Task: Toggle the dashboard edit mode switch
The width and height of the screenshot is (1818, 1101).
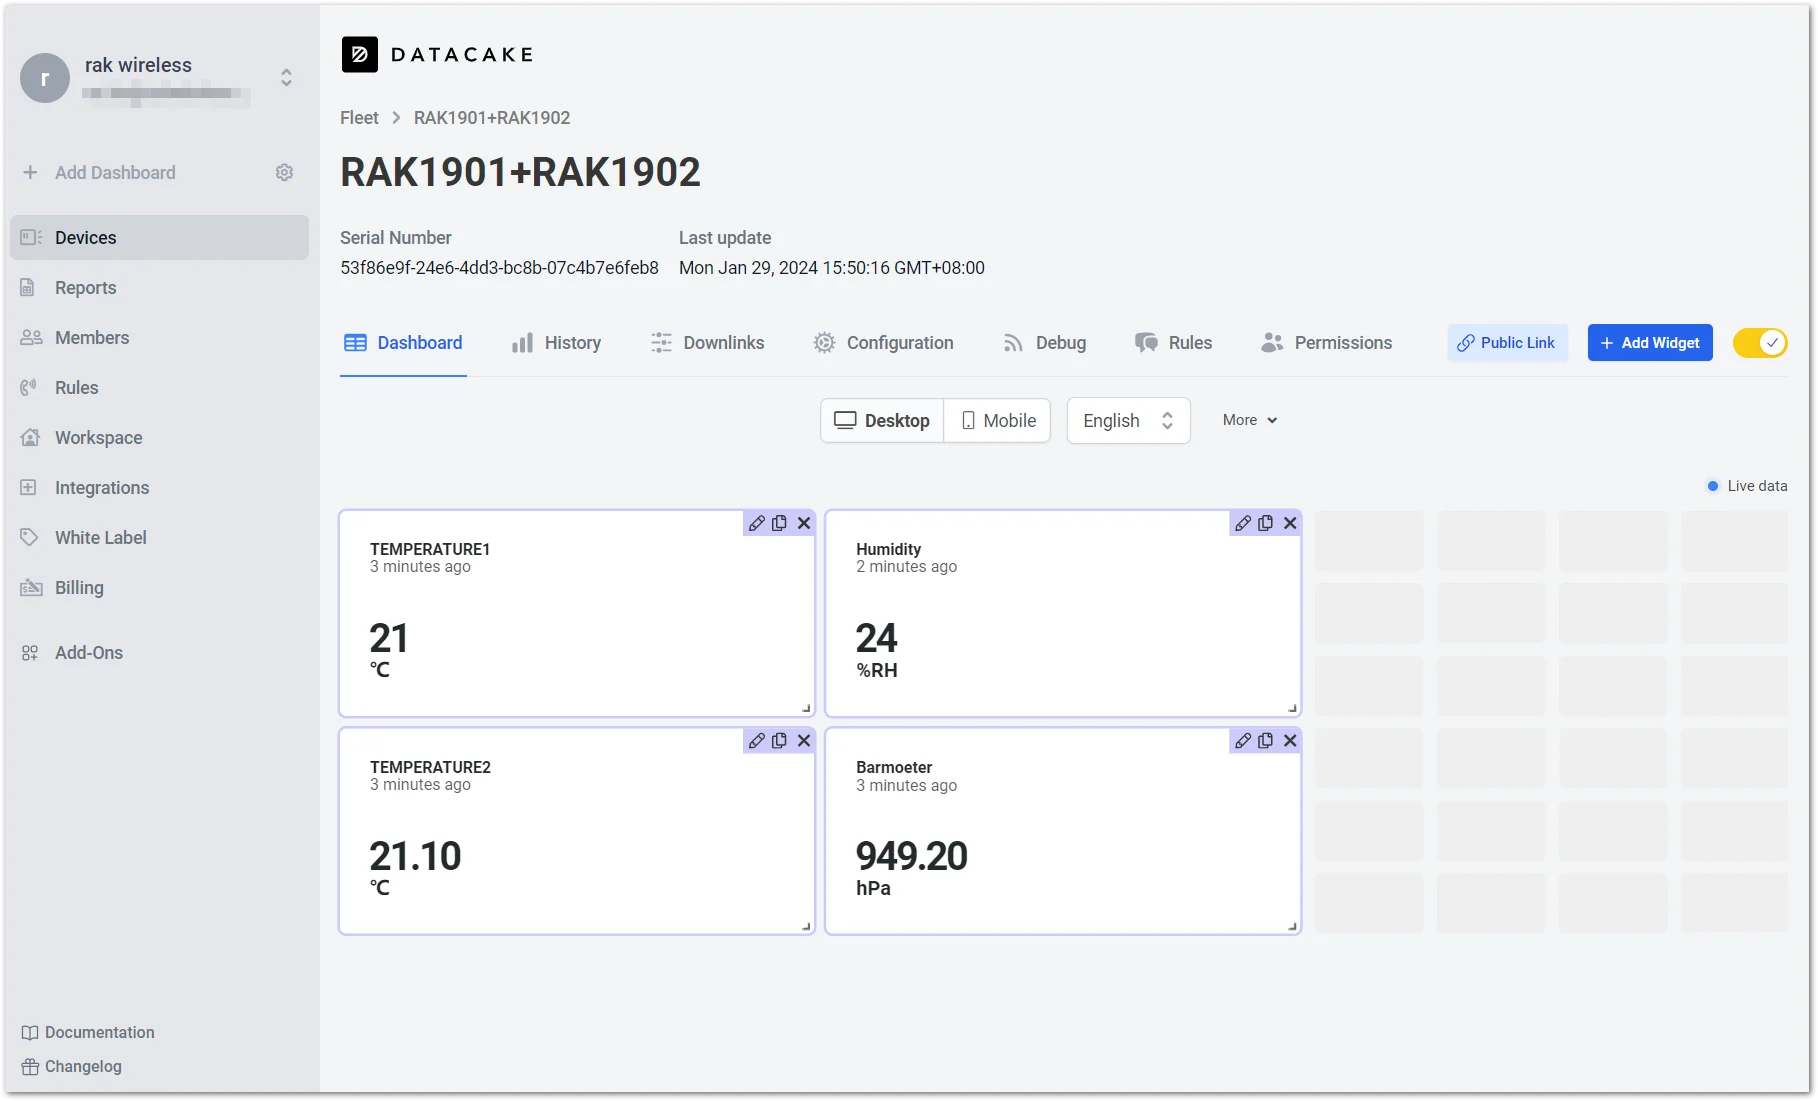Action: (1760, 343)
